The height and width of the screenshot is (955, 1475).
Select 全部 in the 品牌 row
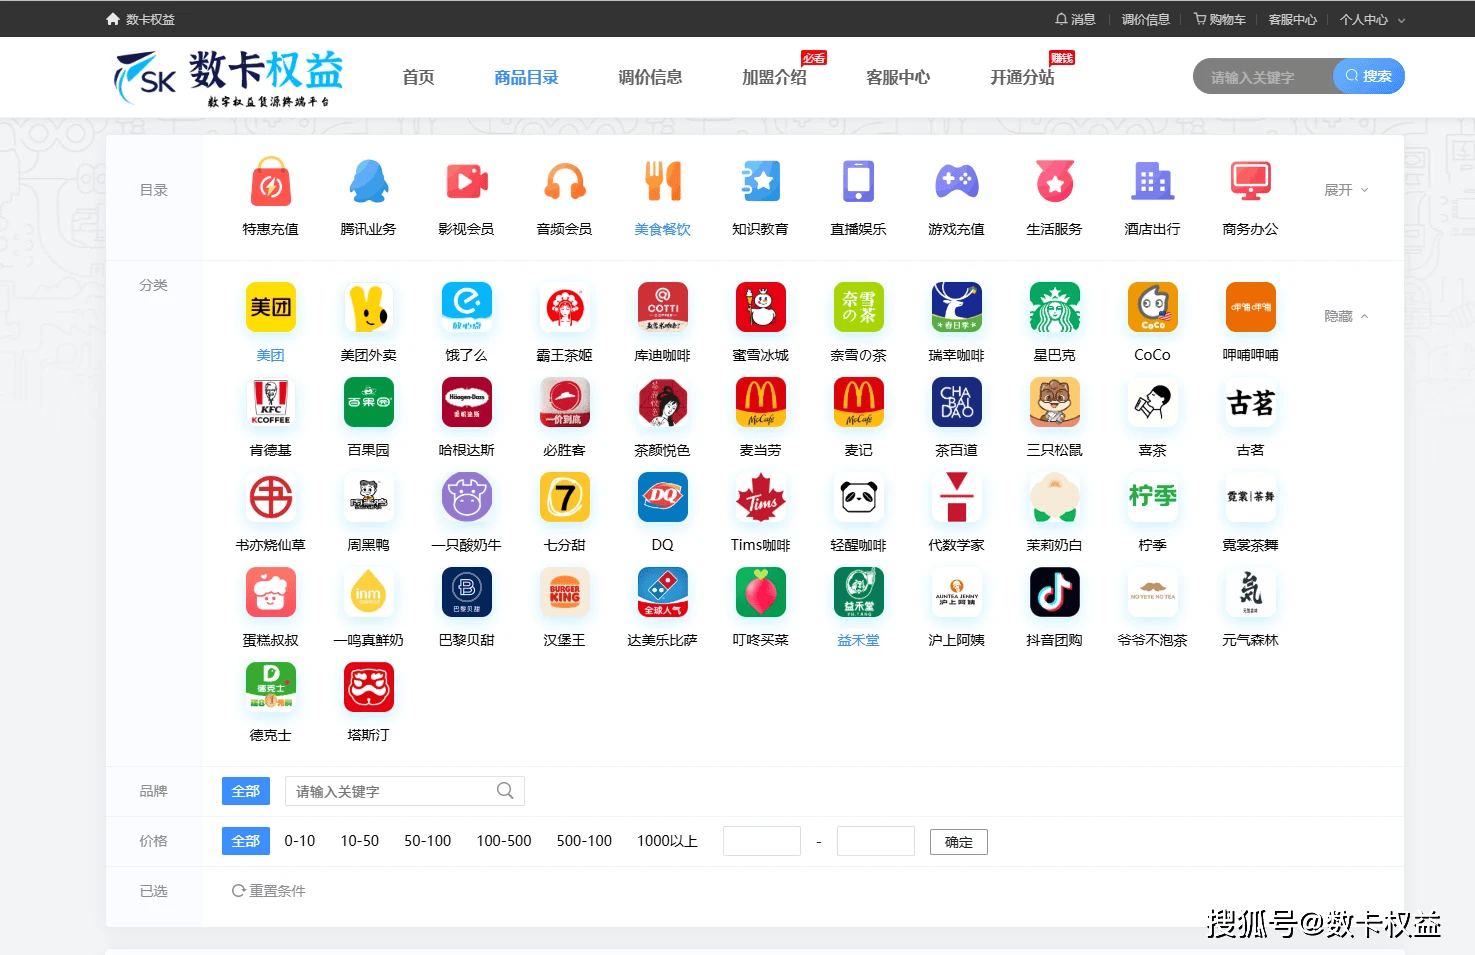pyautogui.click(x=246, y=791)
